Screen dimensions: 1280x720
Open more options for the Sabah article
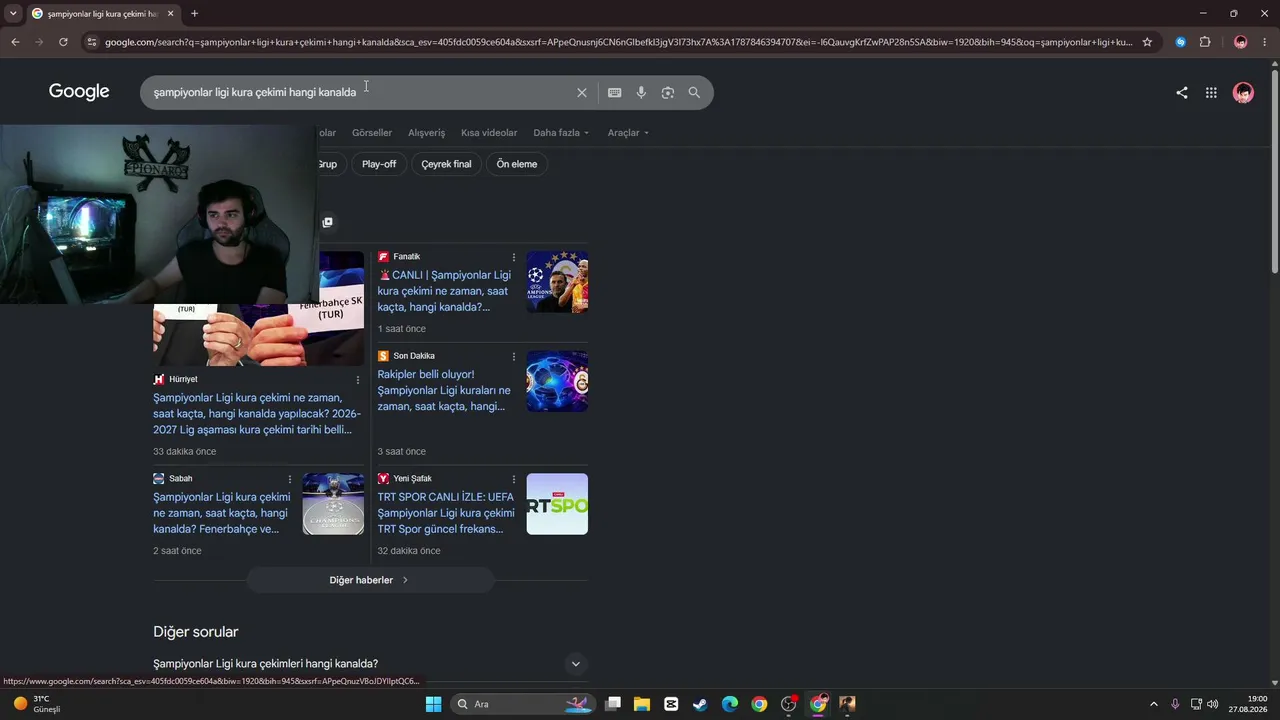290,479
